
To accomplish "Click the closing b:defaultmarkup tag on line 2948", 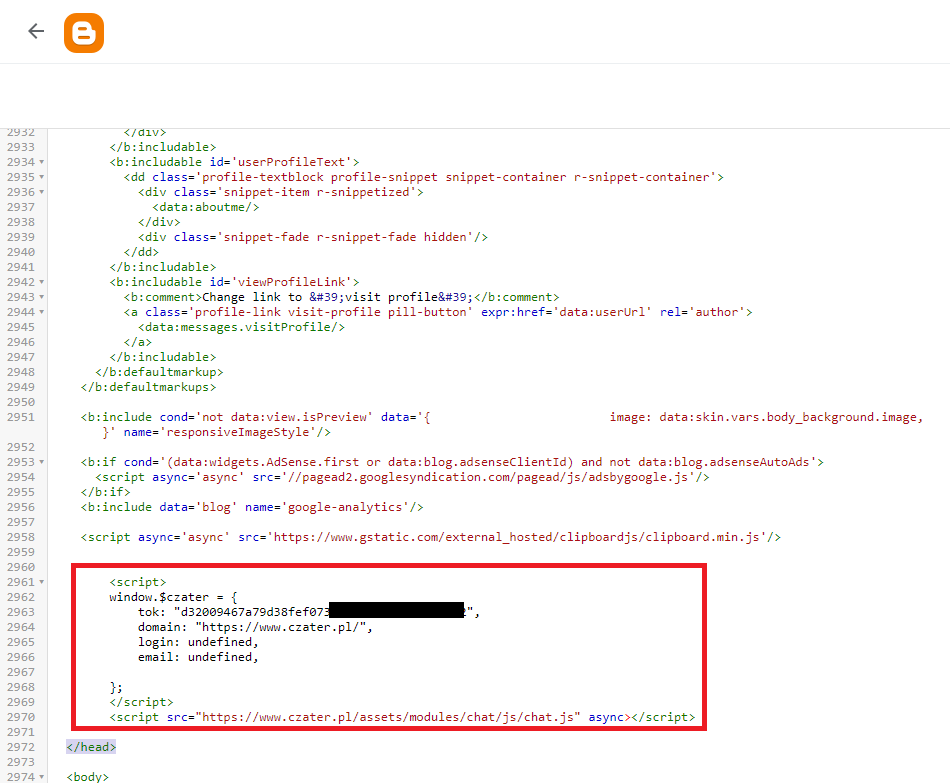I will coord(159,372).
